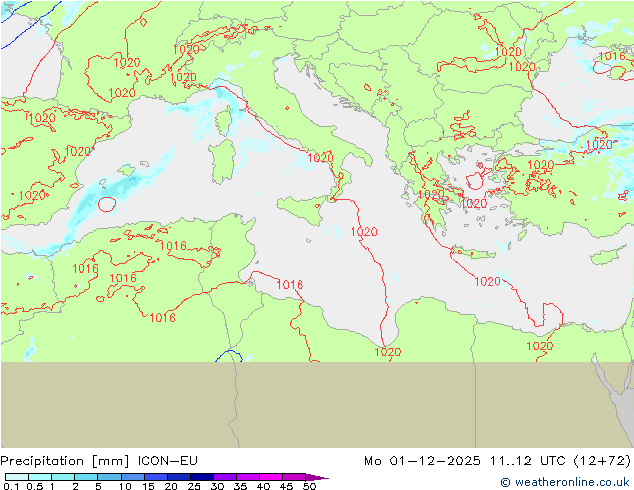This screenshot has width=634, height=490.
Task: Click the '25' legend scale value
Action: click(194, 486)
